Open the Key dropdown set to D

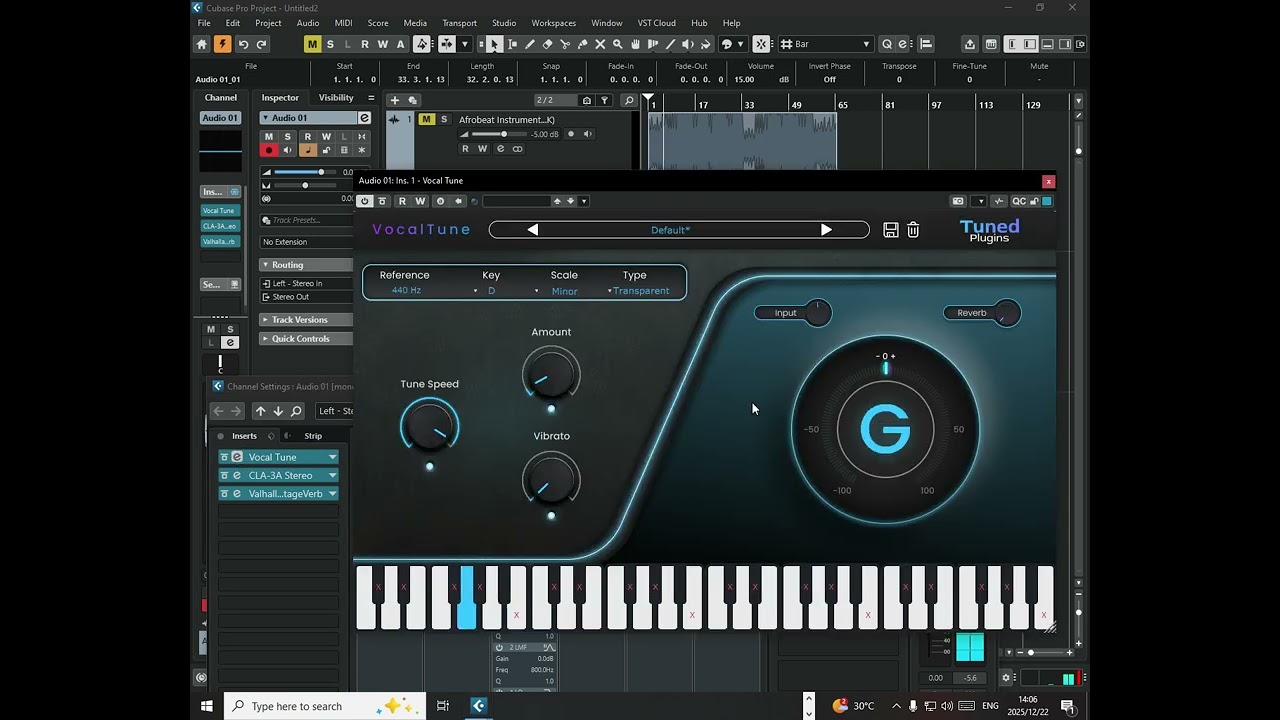click(491, 291)
